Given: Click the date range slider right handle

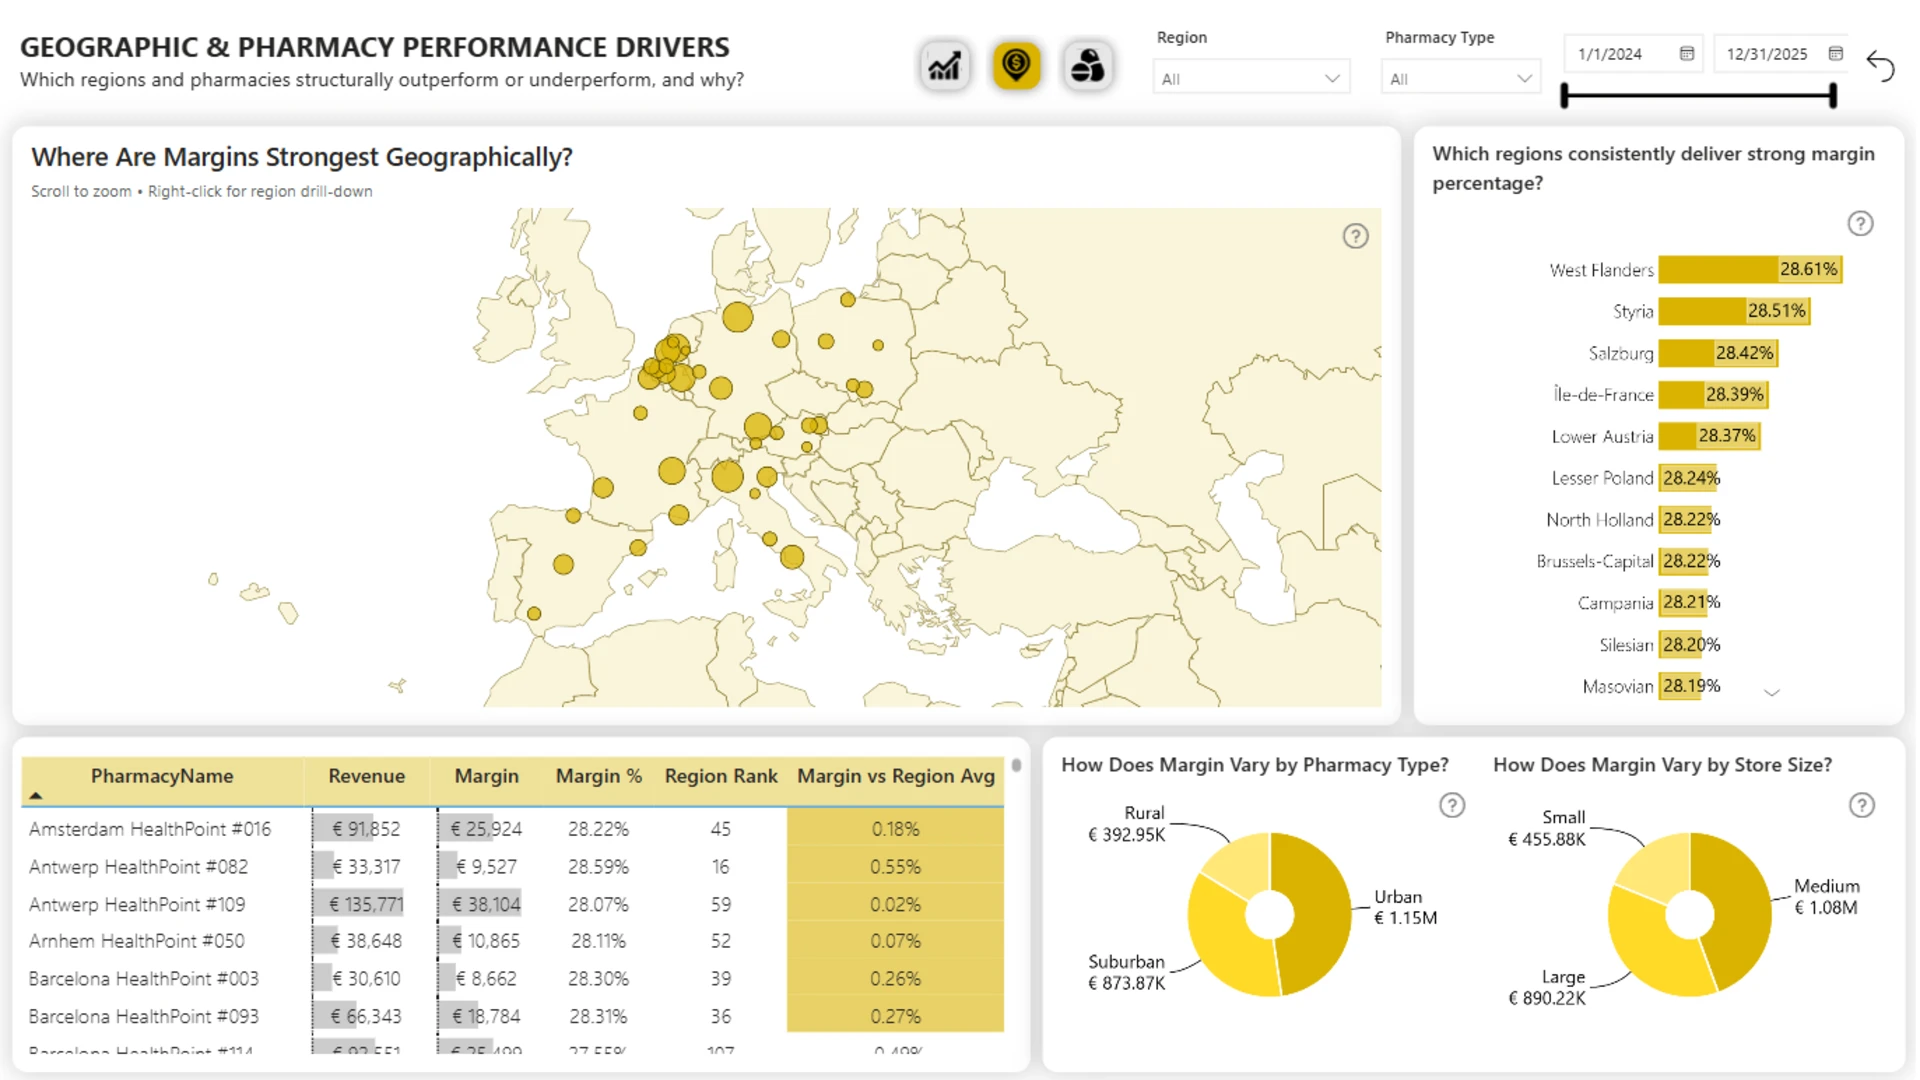Looking at the screenshot, I should (x=1833, y=96).
